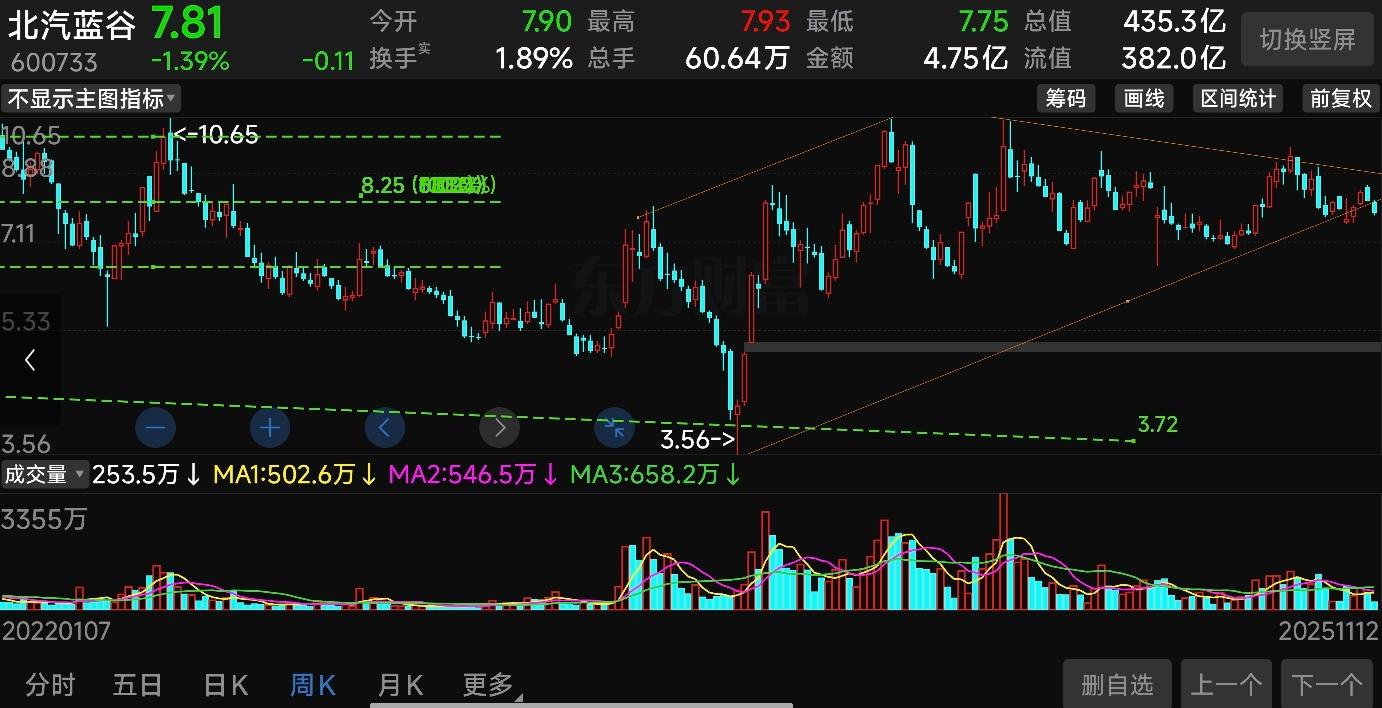Tap the gray horizontal support bar
This screenshot has height=708, width=1382.
pos(1062,347)
